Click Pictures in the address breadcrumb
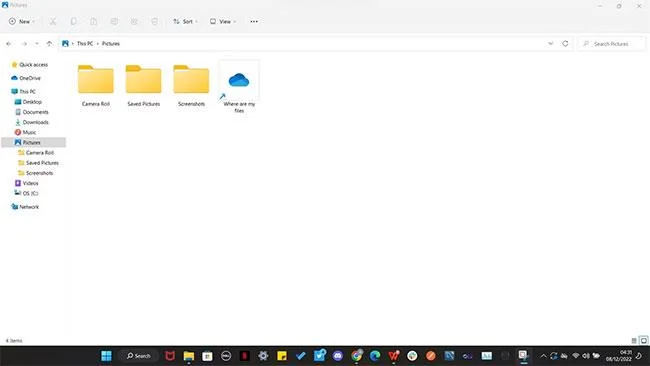Viewport: 650px width, 366px height. (x=111, y=44)
